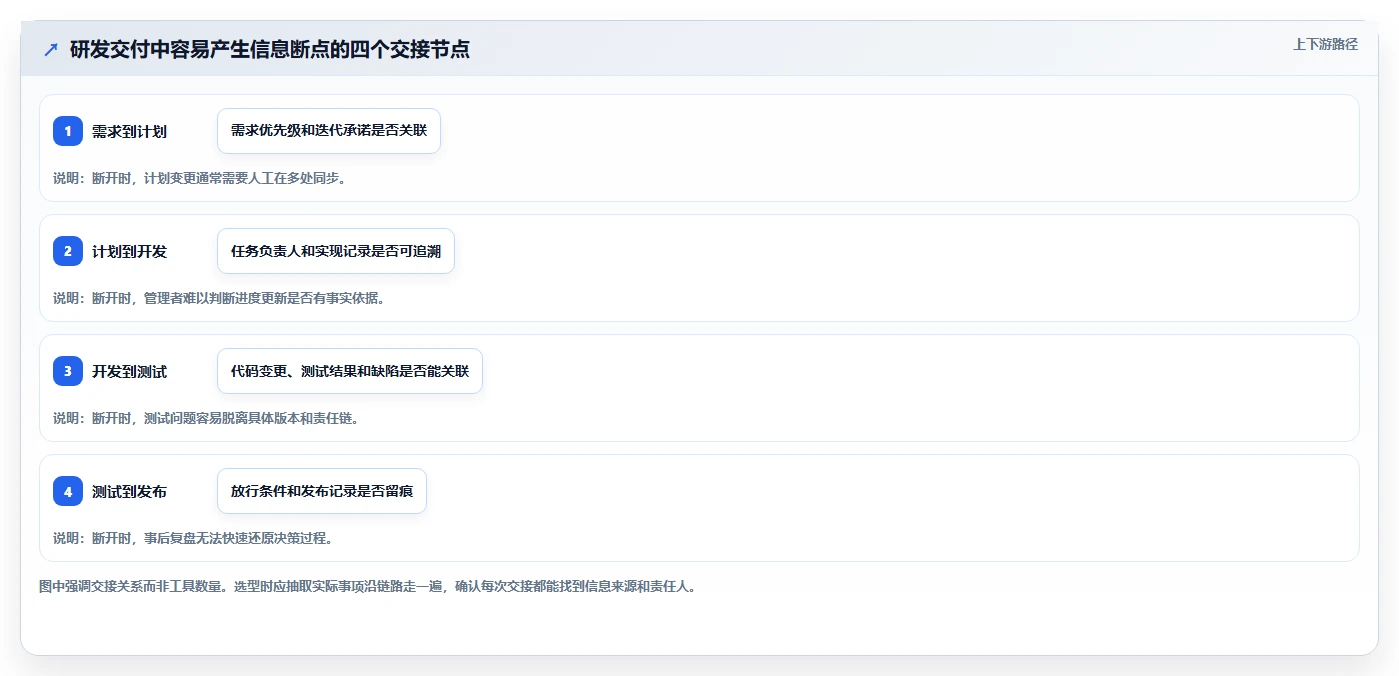Click the note about 管理者难以判断进度更新

coord(218,298)
